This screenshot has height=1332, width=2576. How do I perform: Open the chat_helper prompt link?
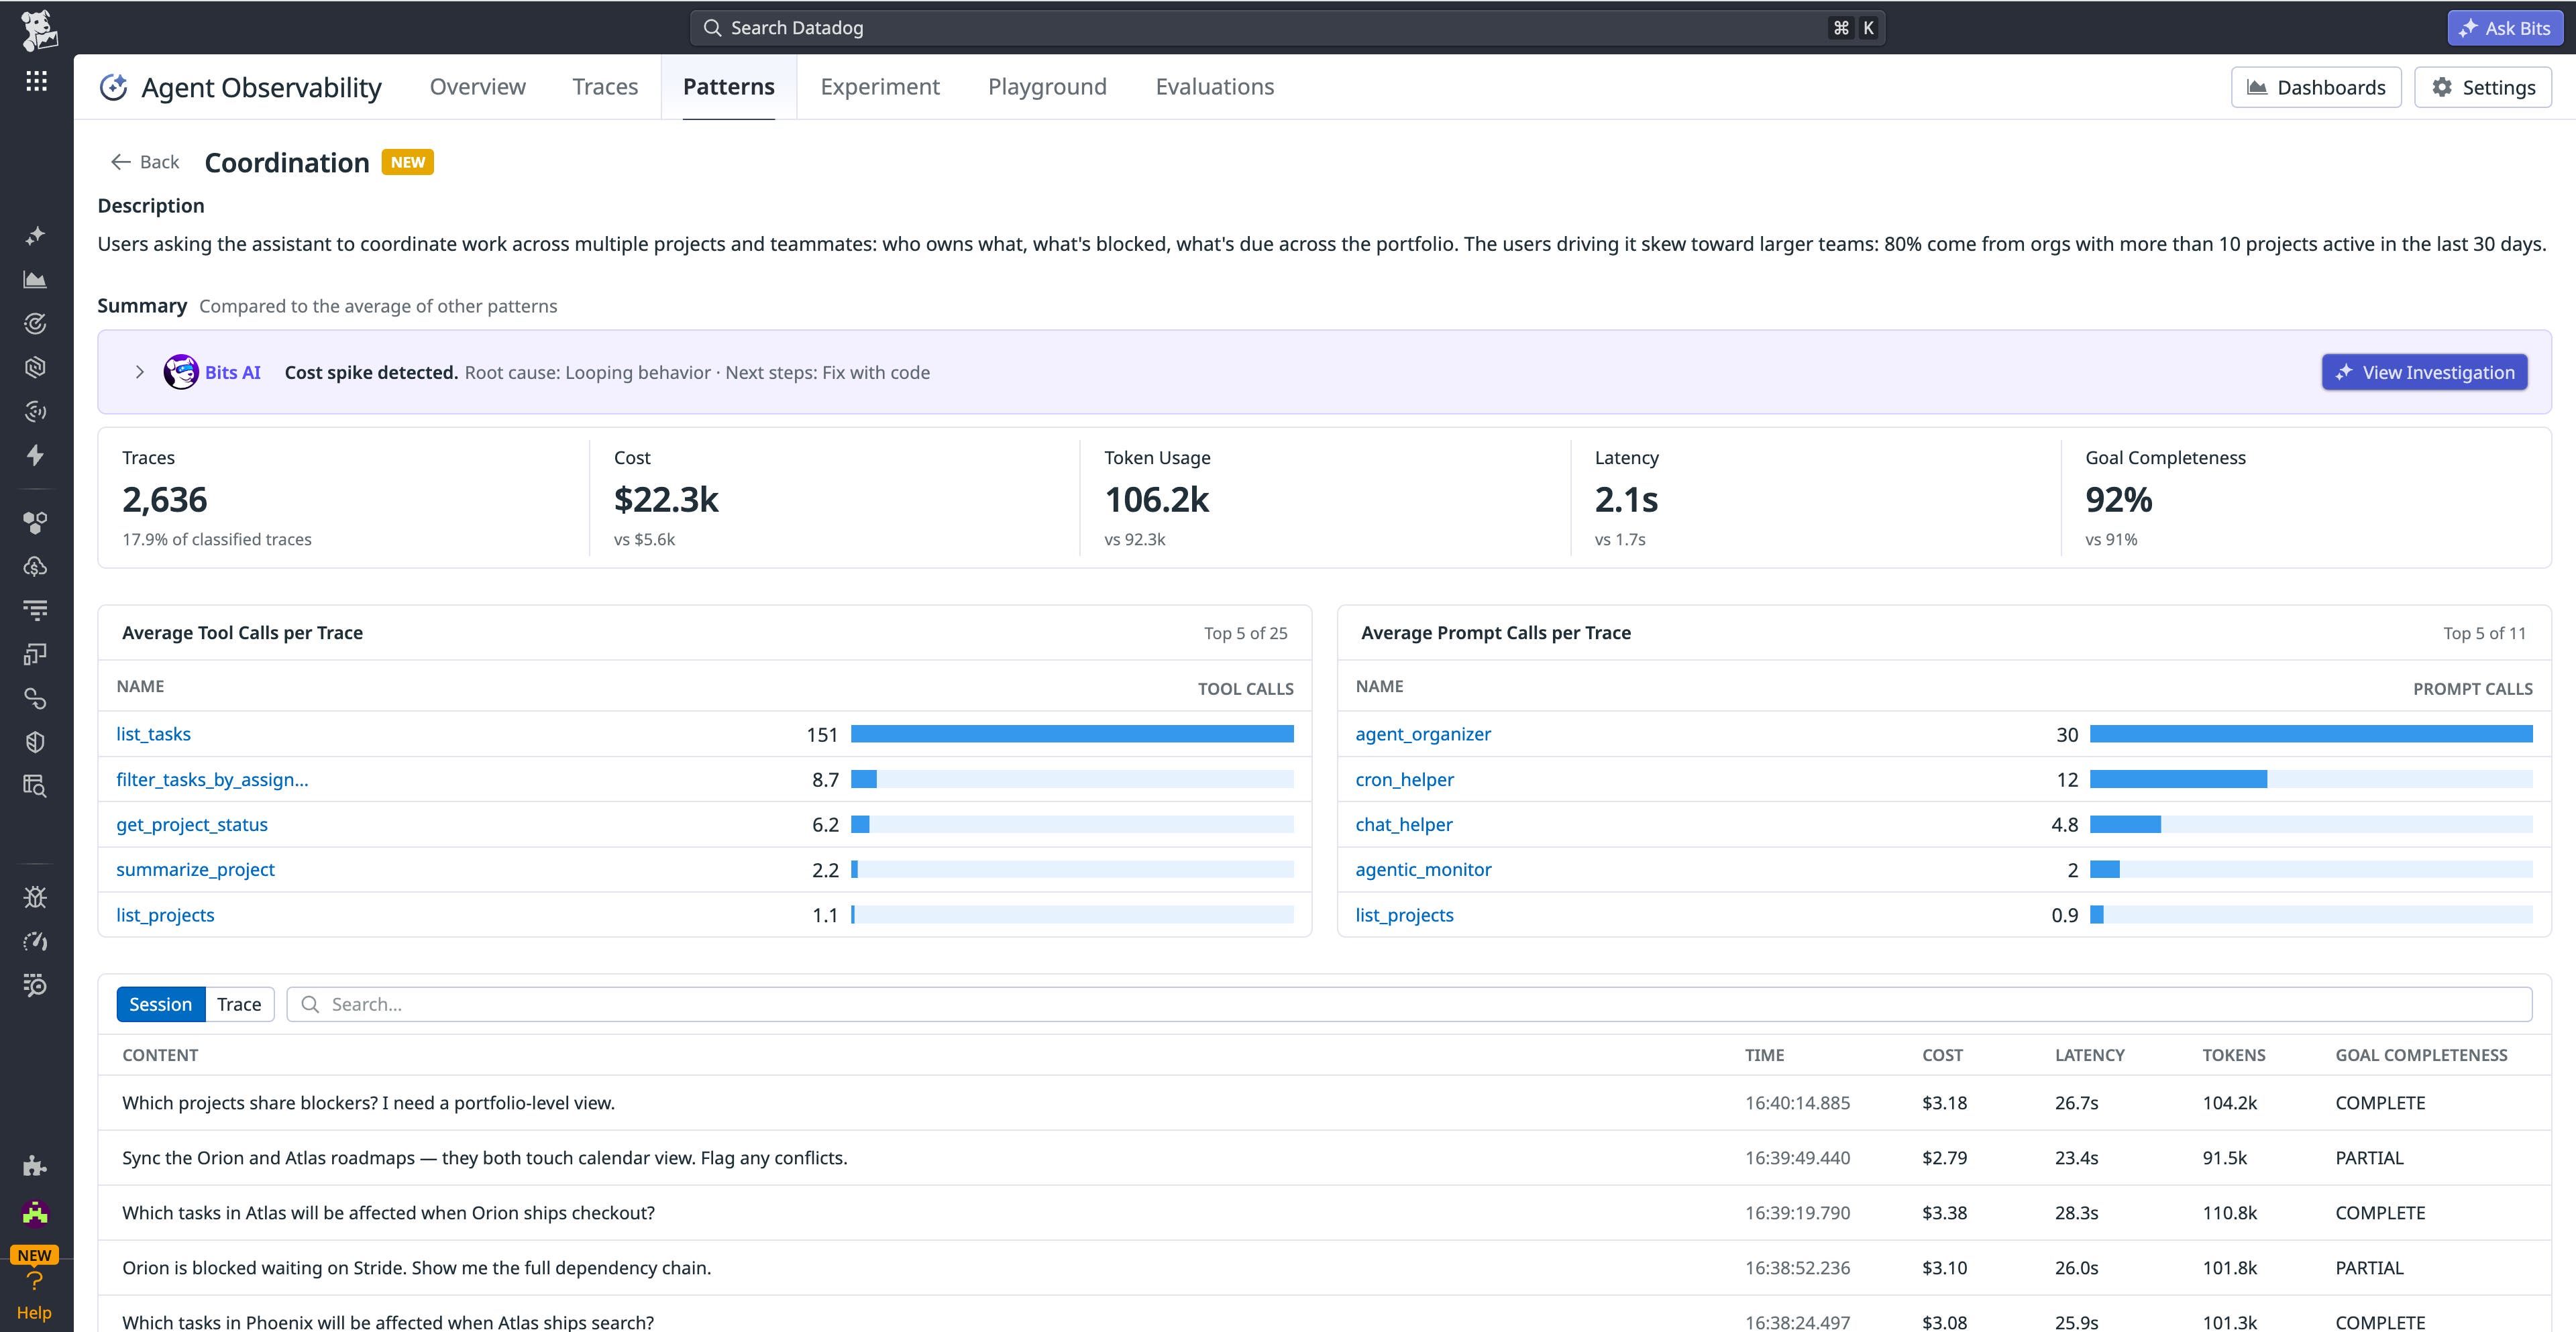[1404, 824]
